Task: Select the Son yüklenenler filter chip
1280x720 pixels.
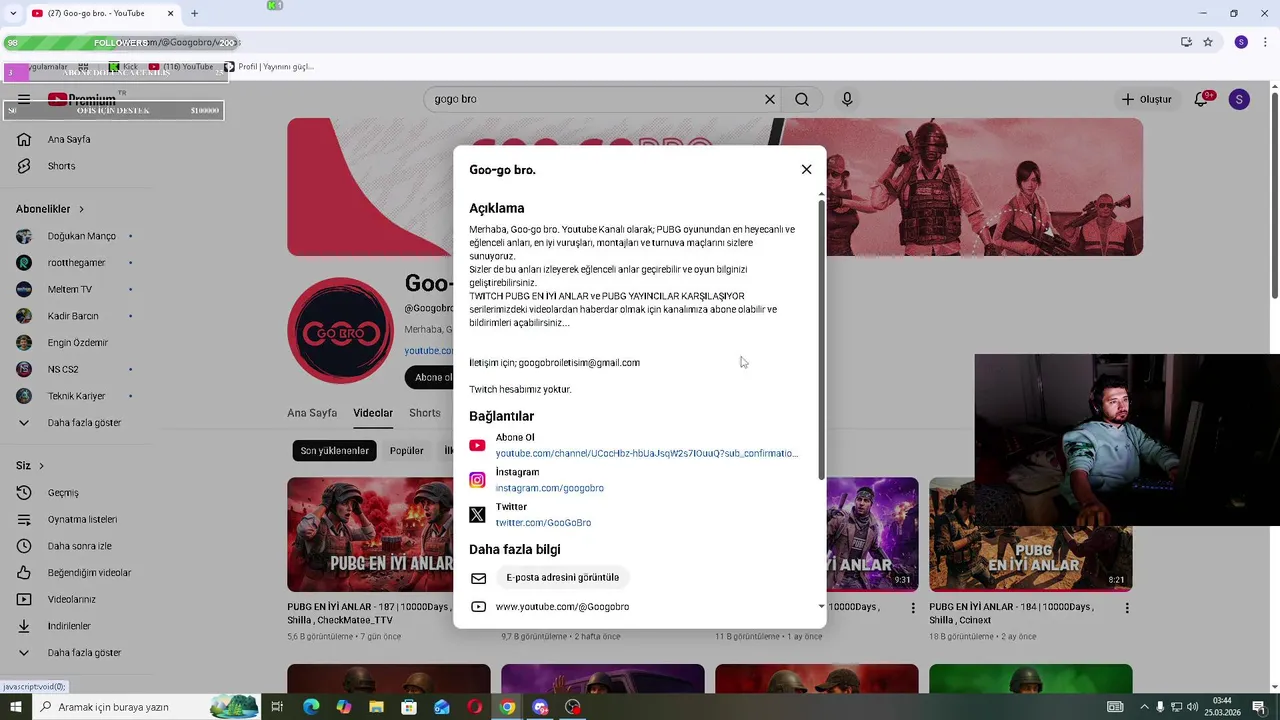Action: (335, 451)
